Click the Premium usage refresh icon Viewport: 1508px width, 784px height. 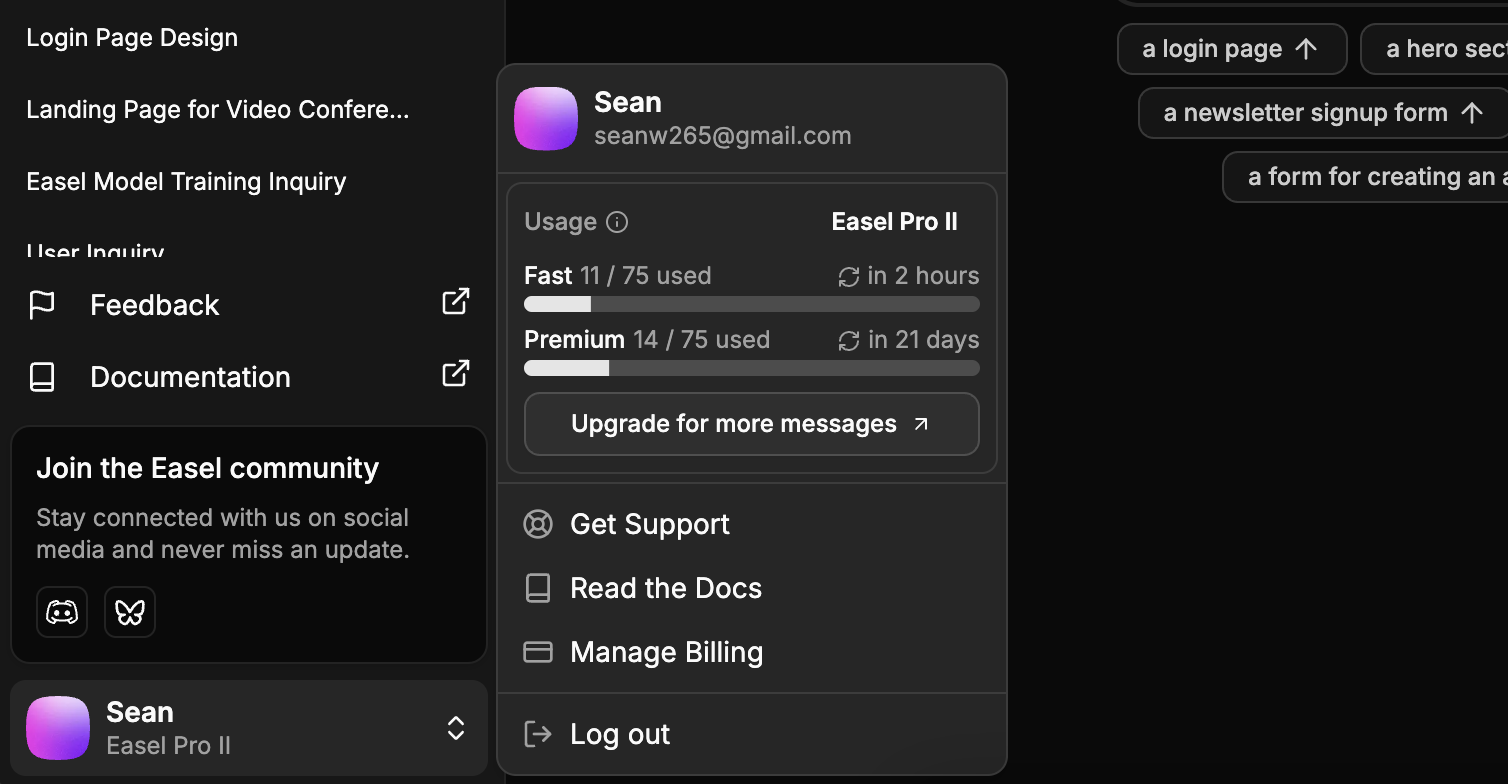tap(849, 340)
